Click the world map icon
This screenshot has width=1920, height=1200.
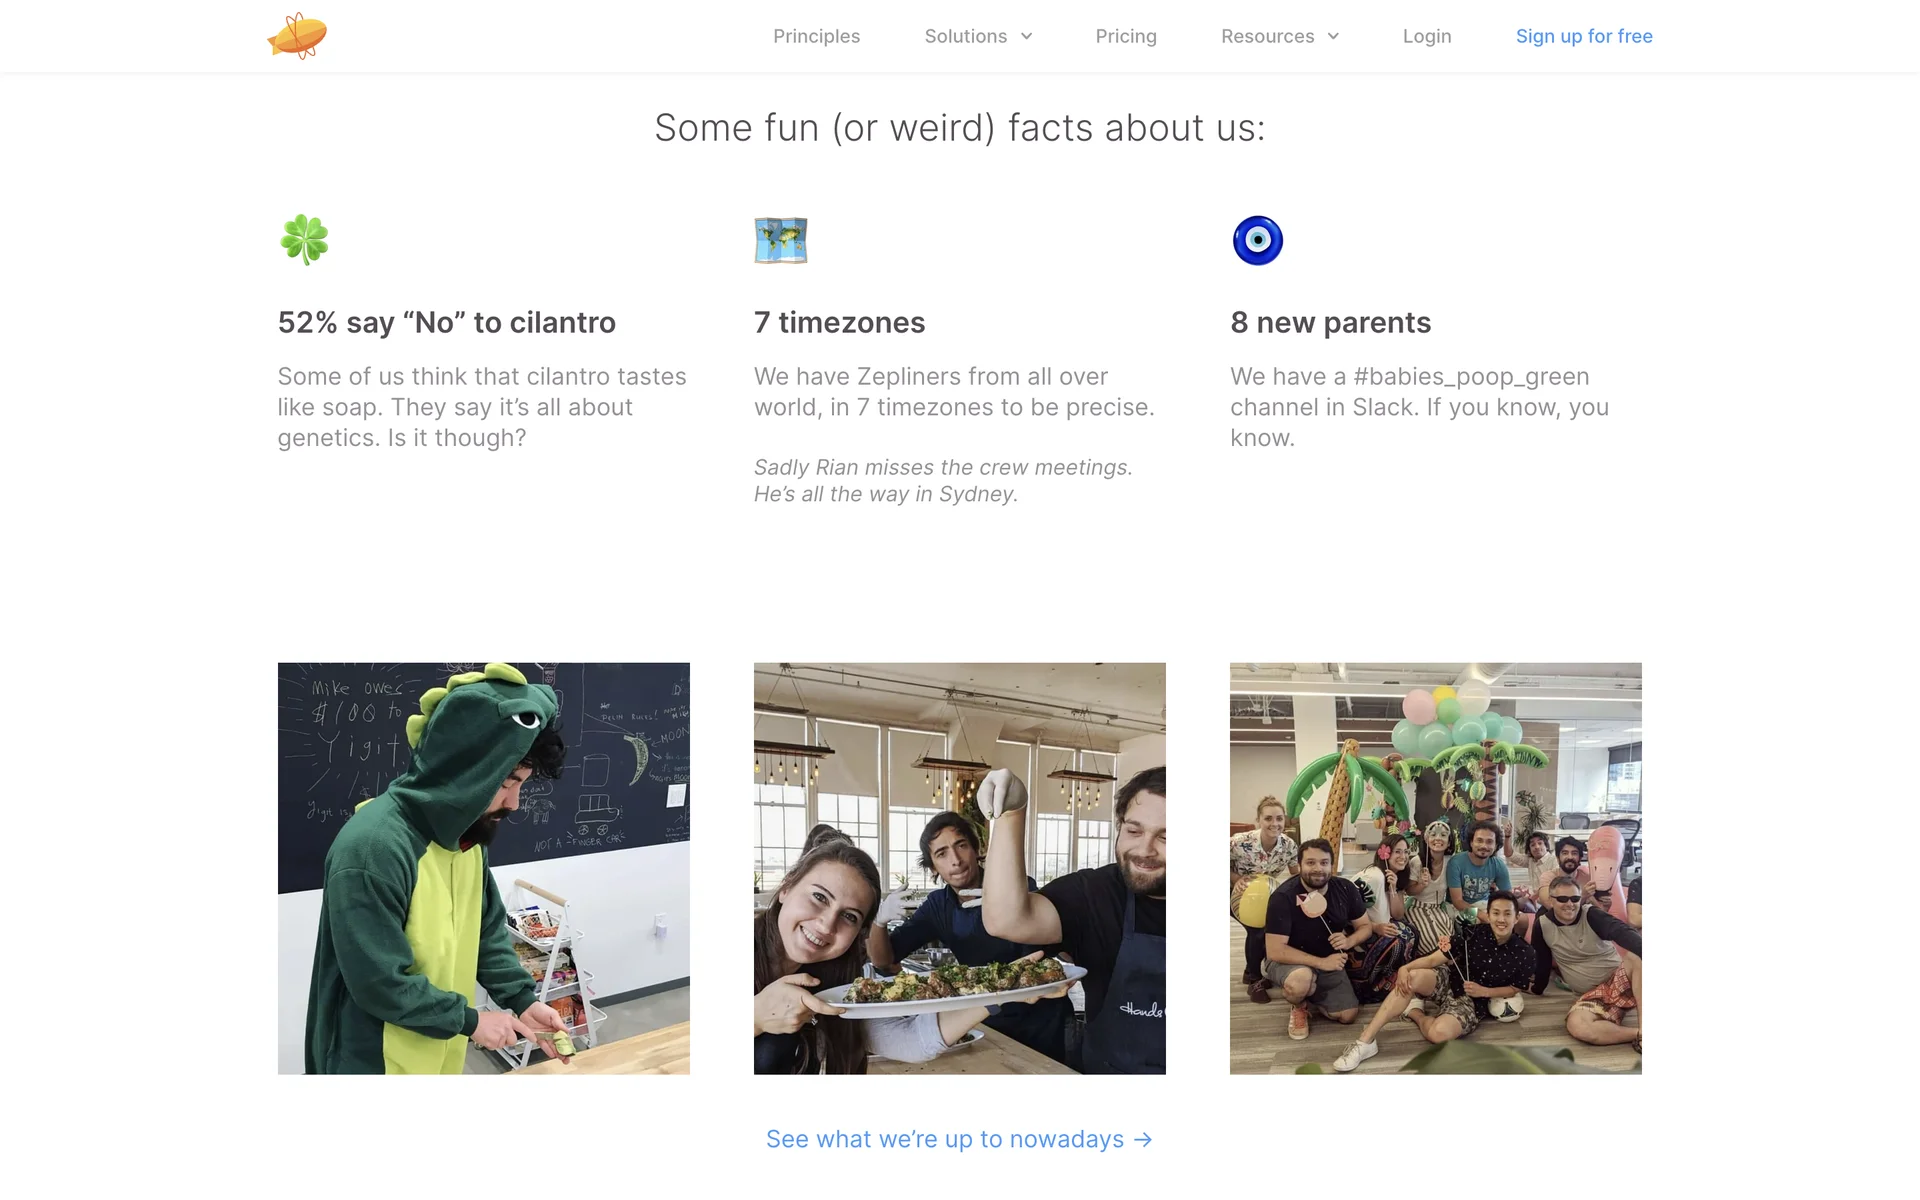pyautogui.click(x=780, y=240)
